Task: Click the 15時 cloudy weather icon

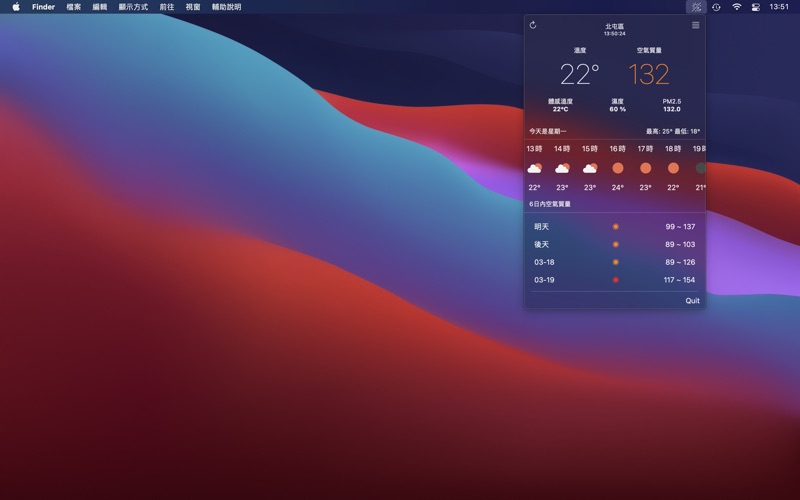Action: tap(590, 168)
